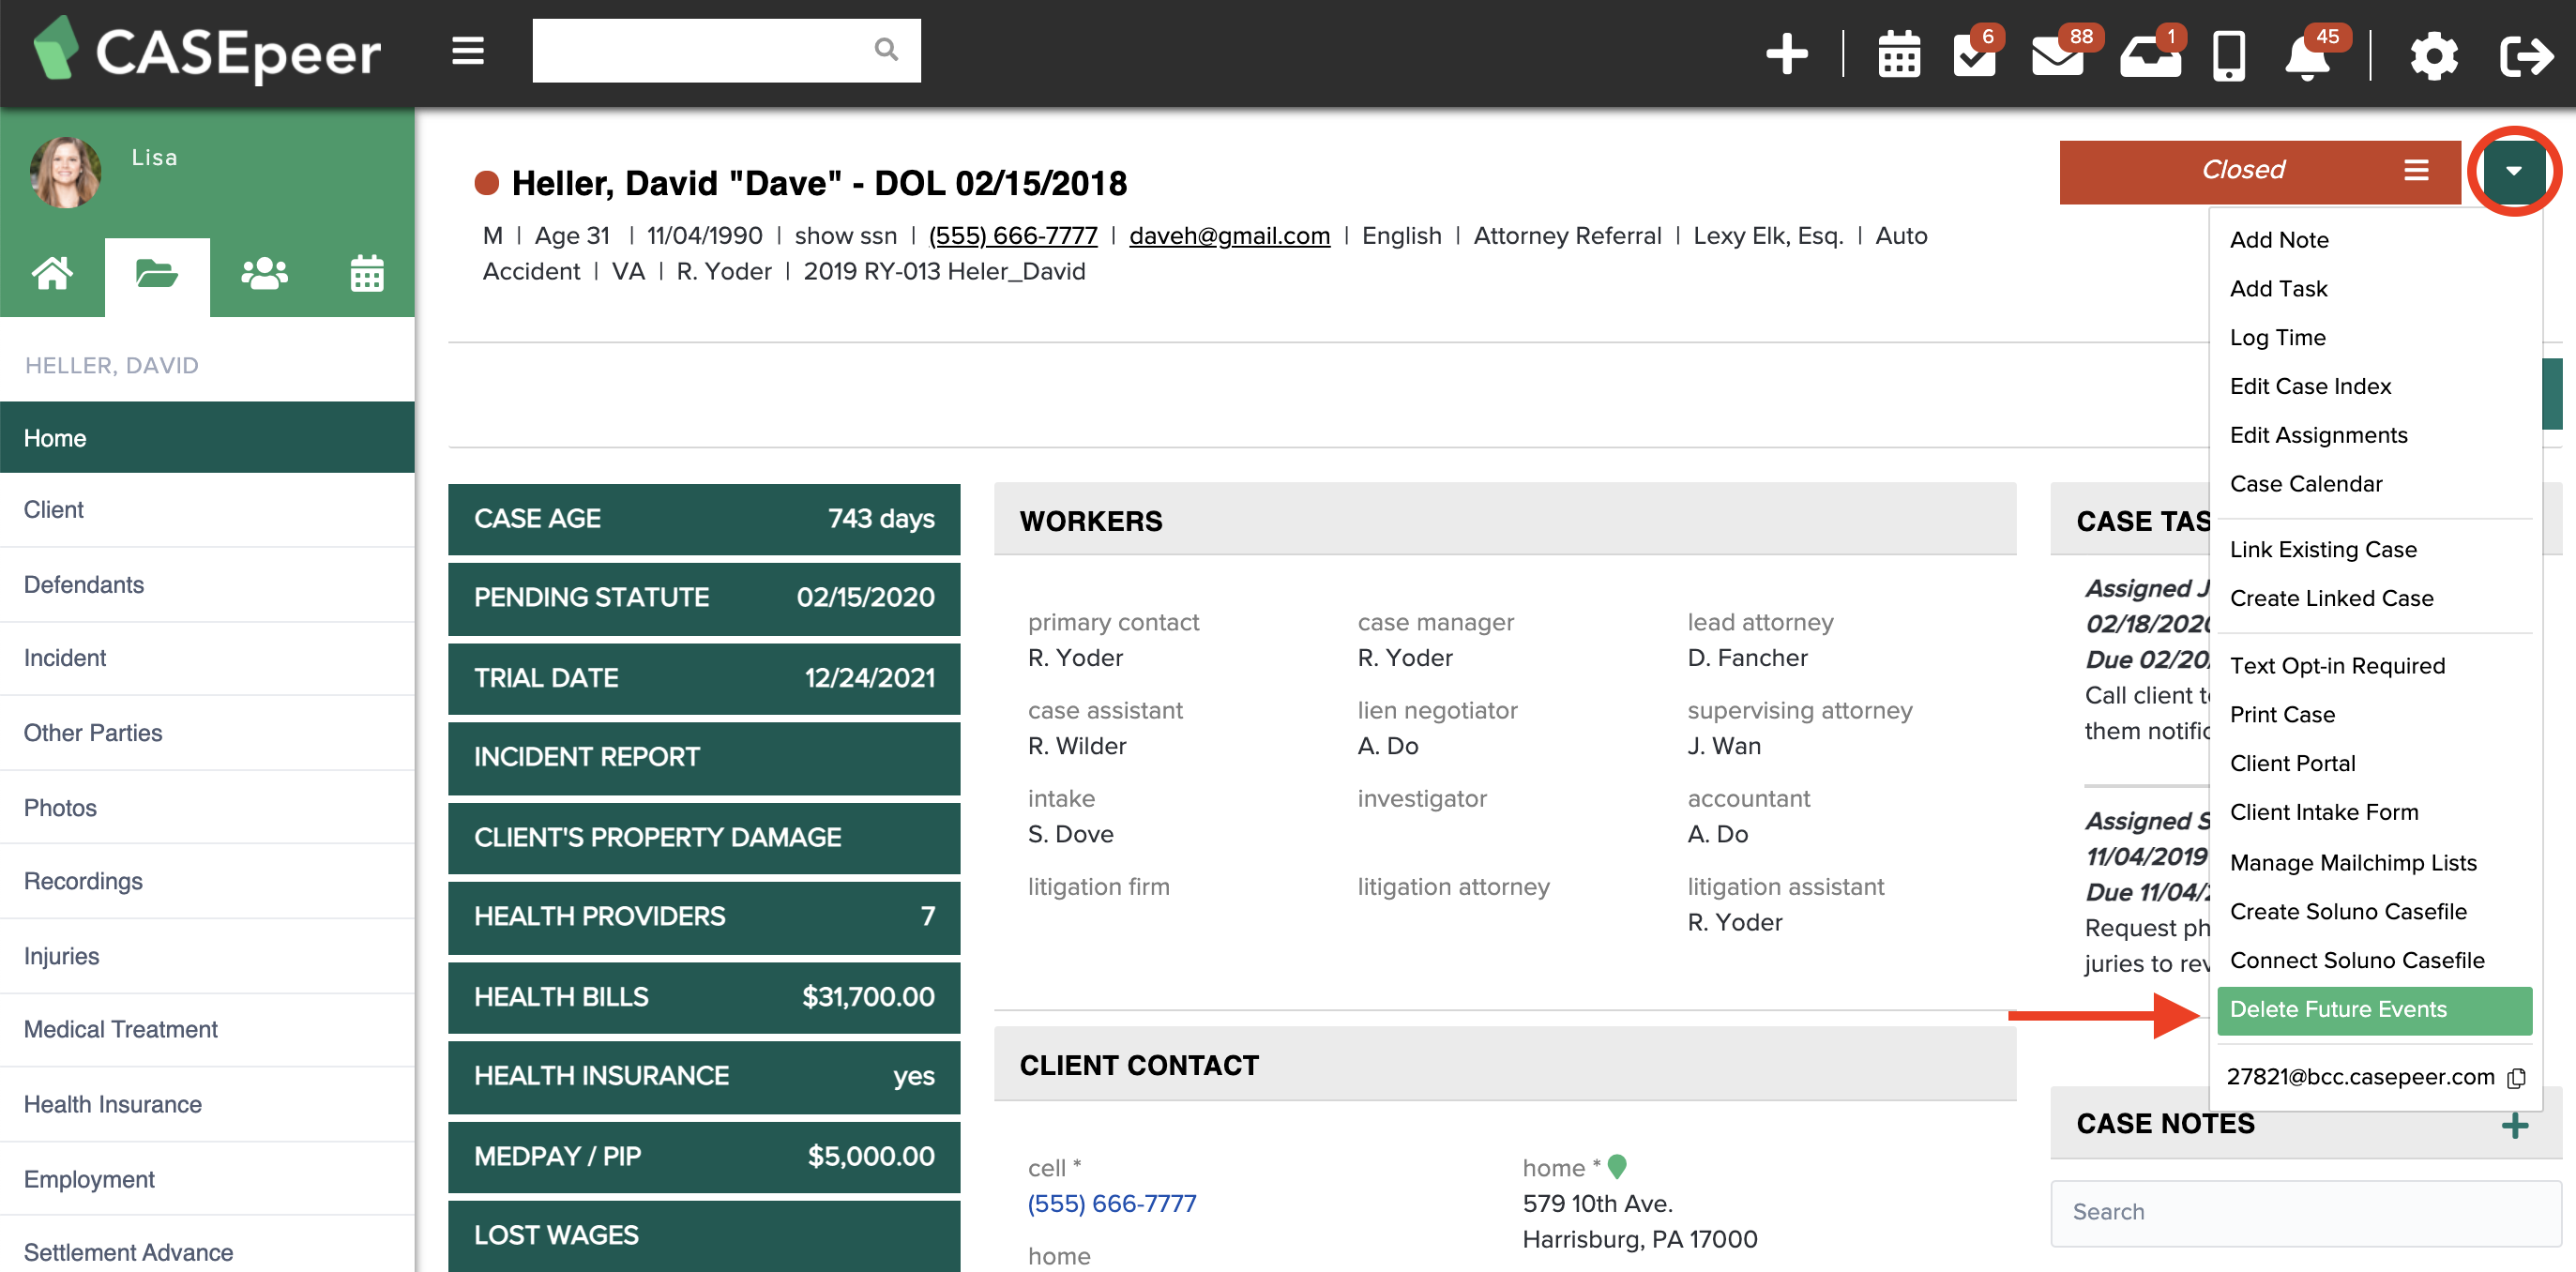Screen dimensions: 2576x1272
Task: Click the sidebar calendar icon
Action: (367, 273)
